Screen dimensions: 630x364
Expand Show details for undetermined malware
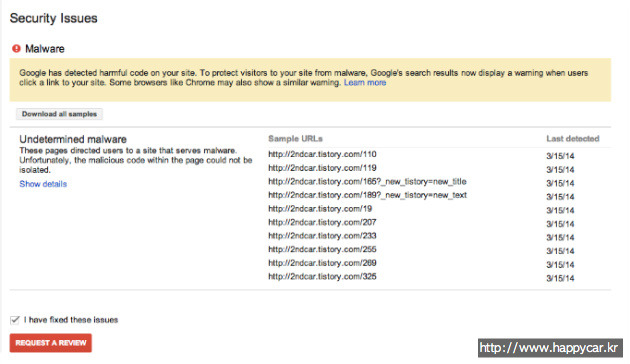tap(43, 184)
